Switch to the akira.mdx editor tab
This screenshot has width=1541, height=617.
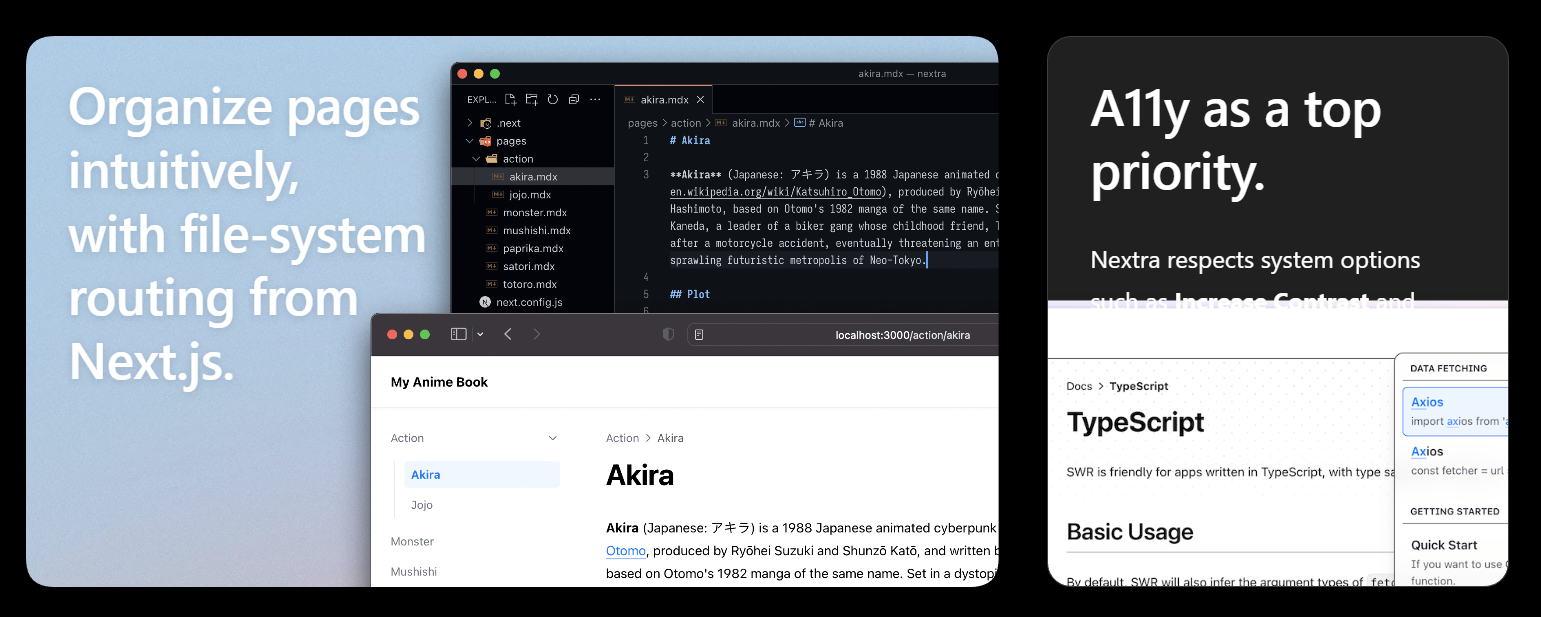click(x=663, y=100)
